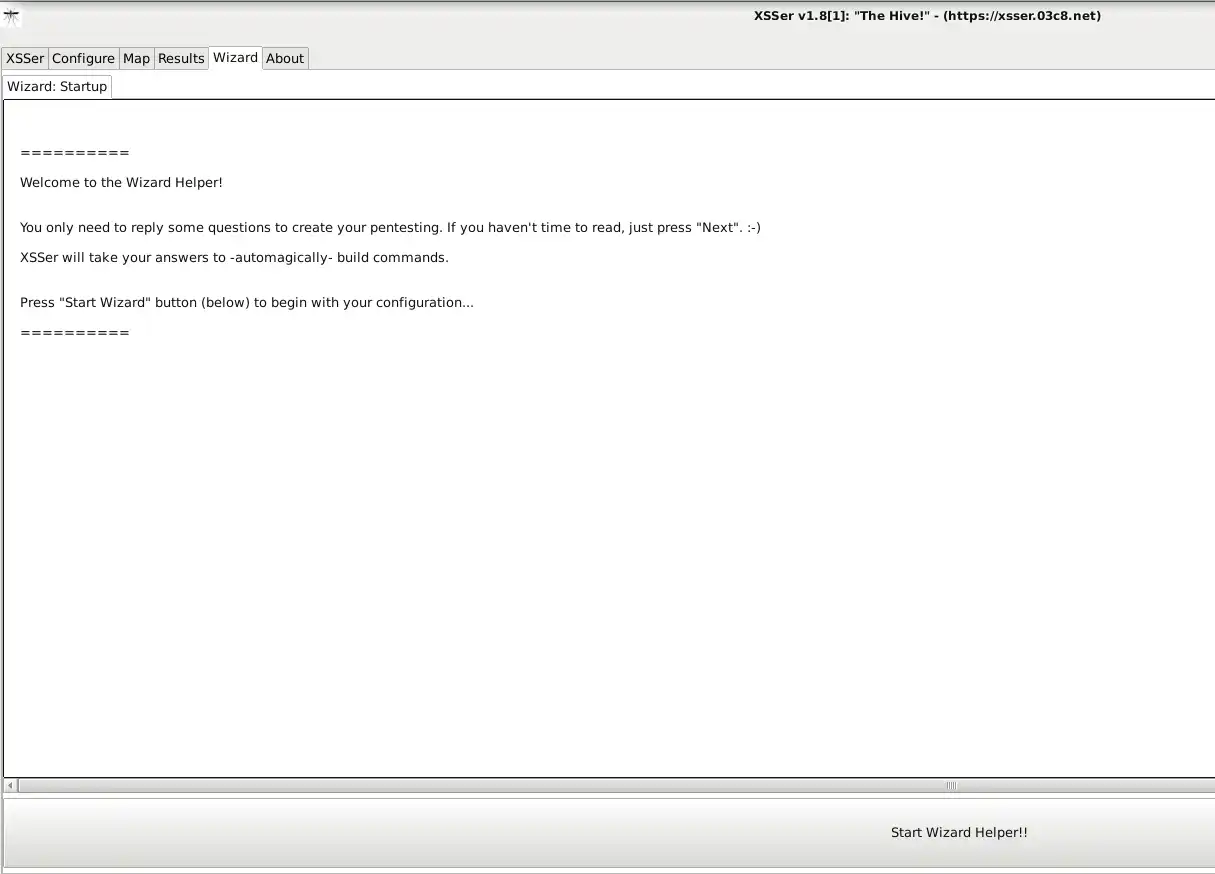Select the Wizard: Startup subtab

click(57, 86)
